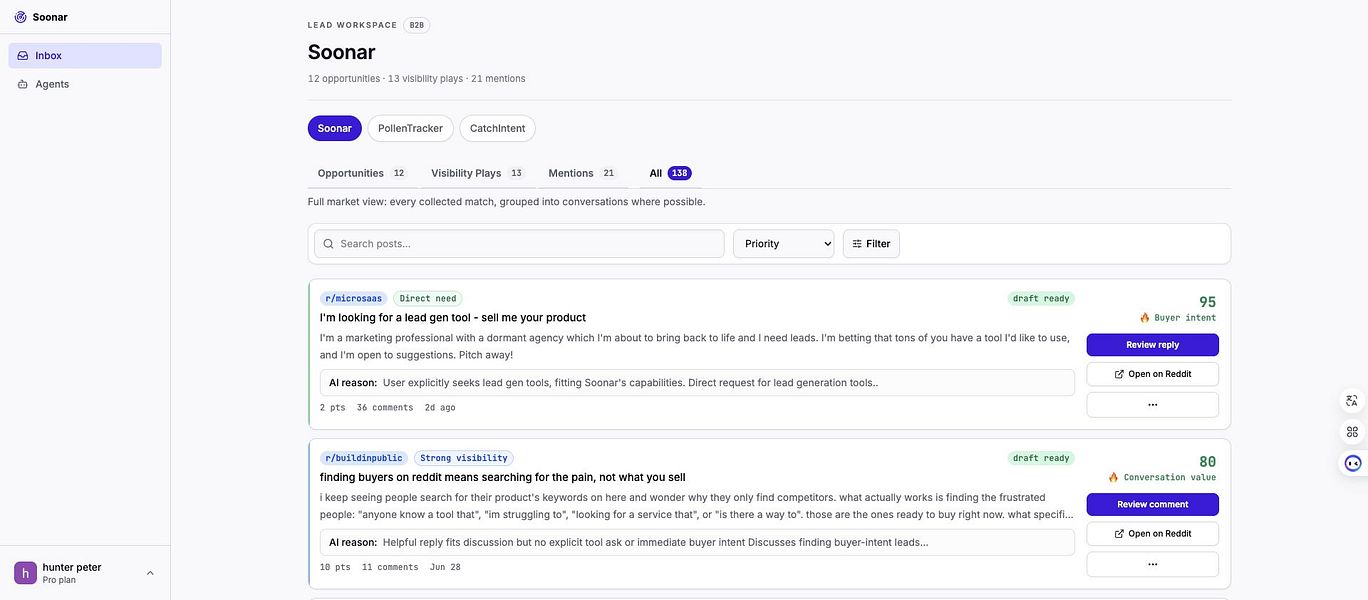
Task: Switch to the Visibility Plays tab
Action: tap(477, 173)
